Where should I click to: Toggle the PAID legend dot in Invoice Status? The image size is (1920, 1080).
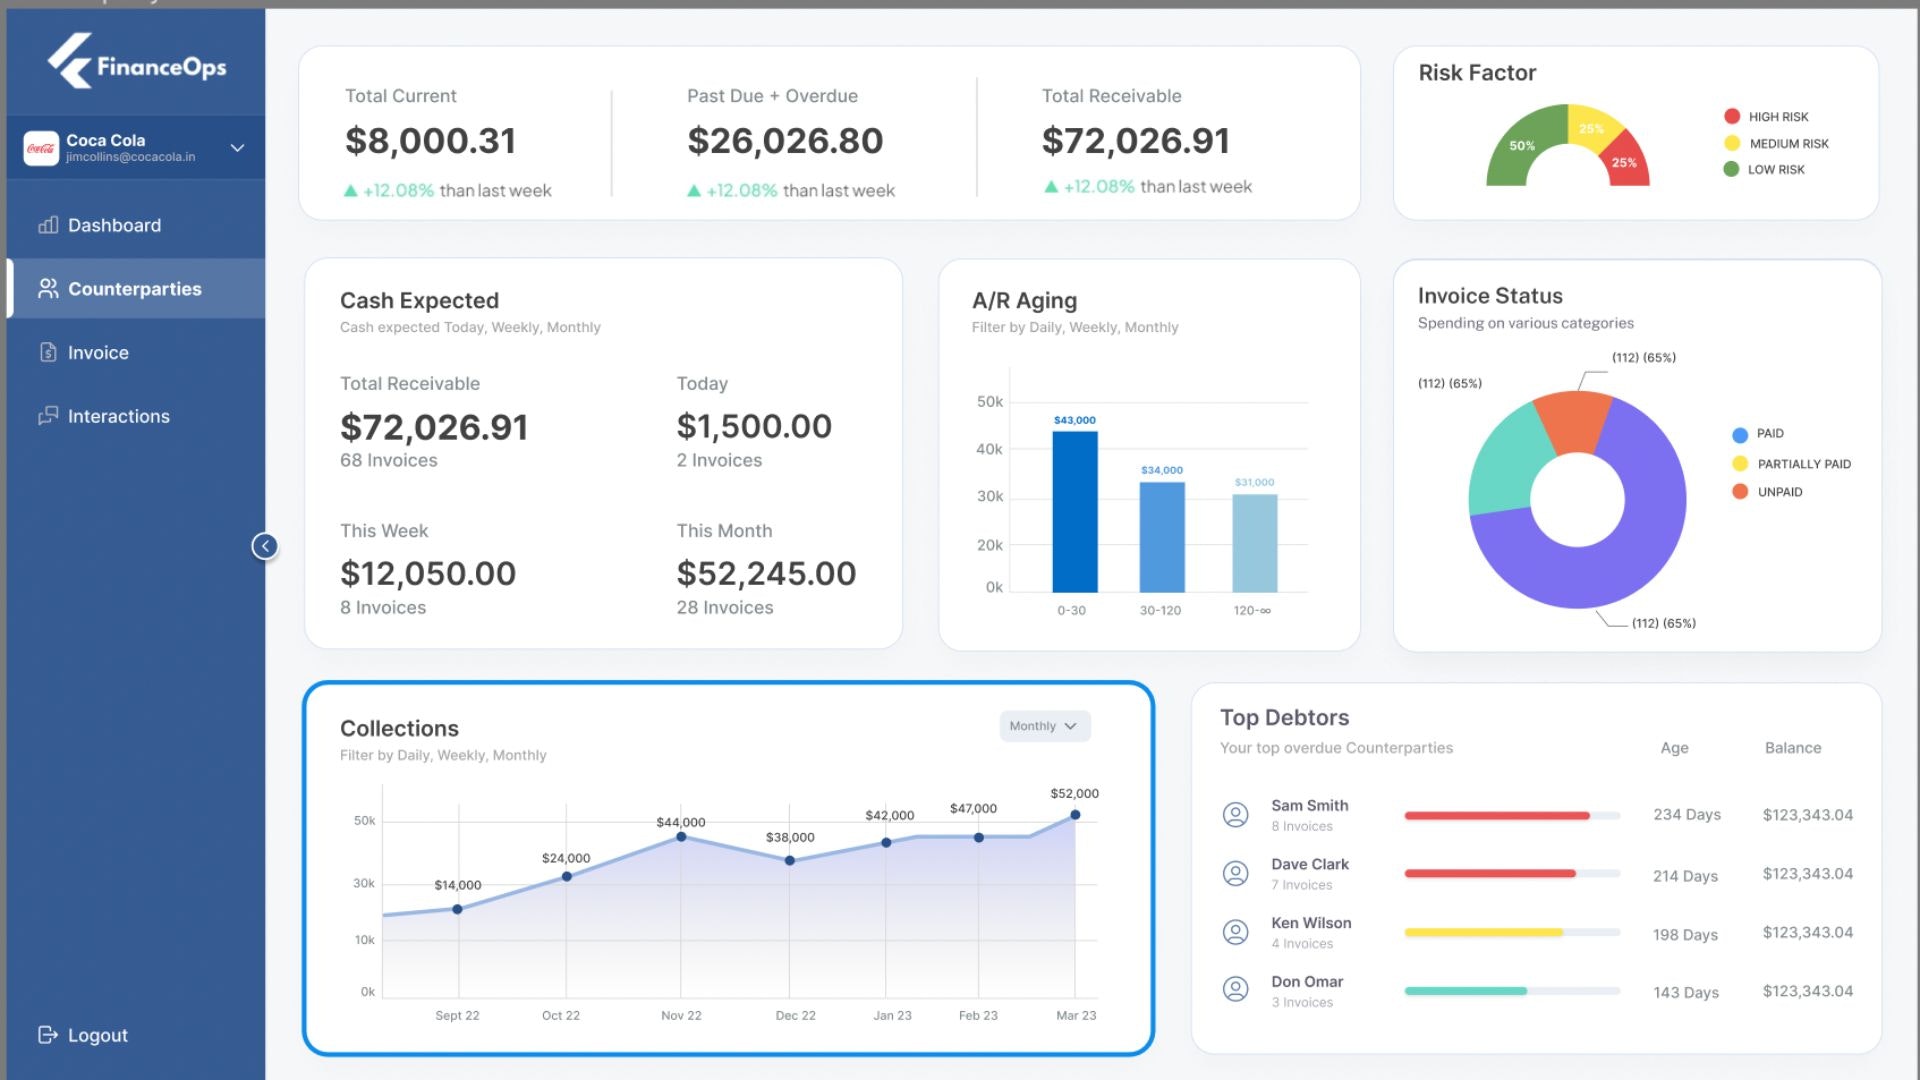1740,434
